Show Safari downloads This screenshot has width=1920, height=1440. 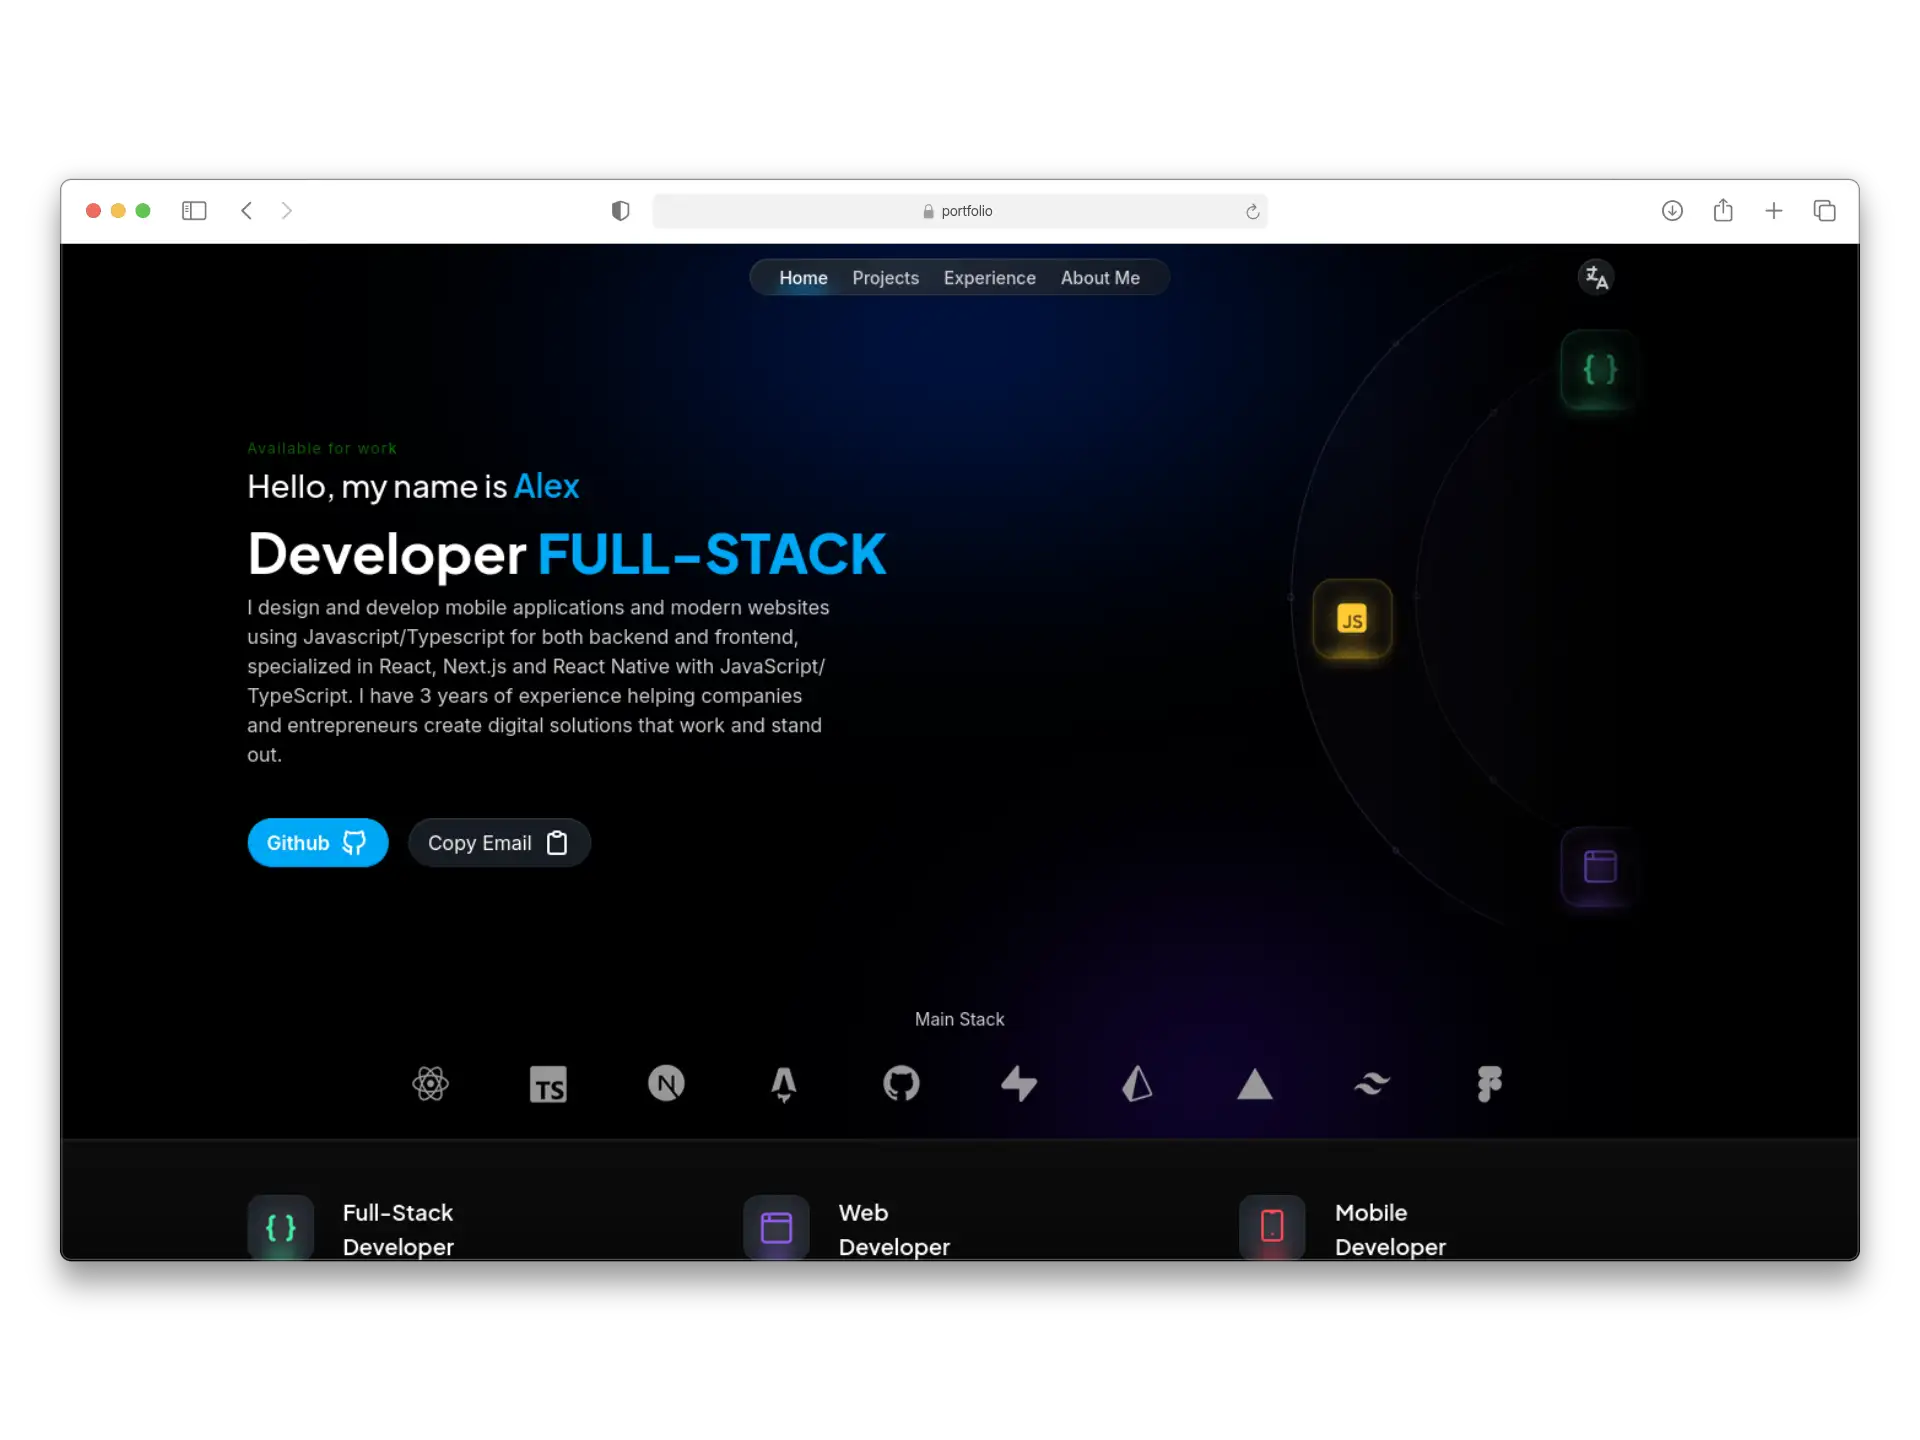[x=1672, y=211]
